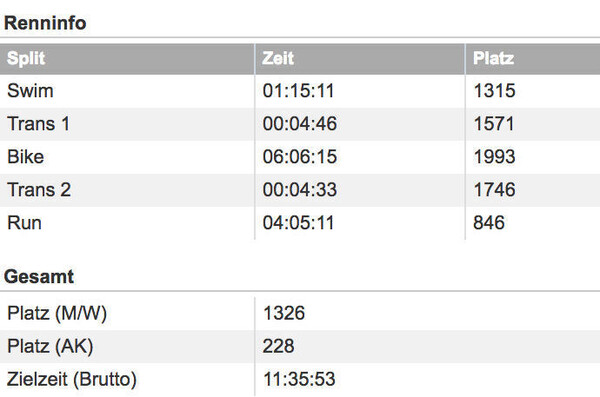Image resolution: width=600 pixels, height=397 pixels.
Task: Select the Trans 1 row label
Action: pyautogui.click(x=39, y=124)
